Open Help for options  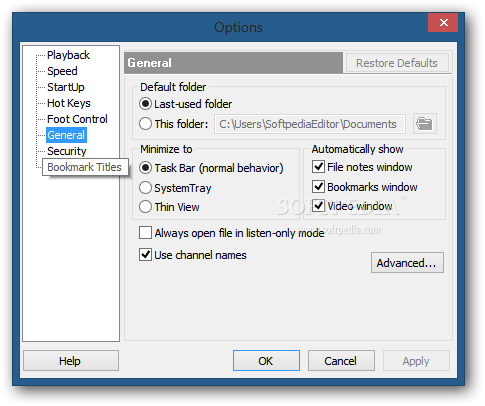point(71,361)
